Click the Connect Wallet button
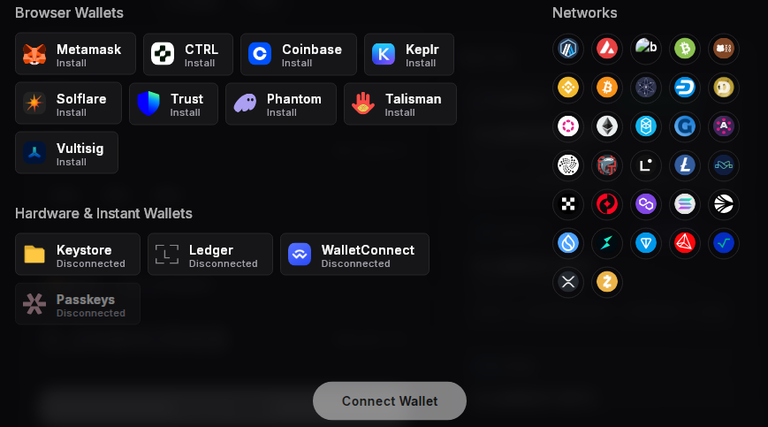This screenshot has height=427, width=768. [389, 401]
